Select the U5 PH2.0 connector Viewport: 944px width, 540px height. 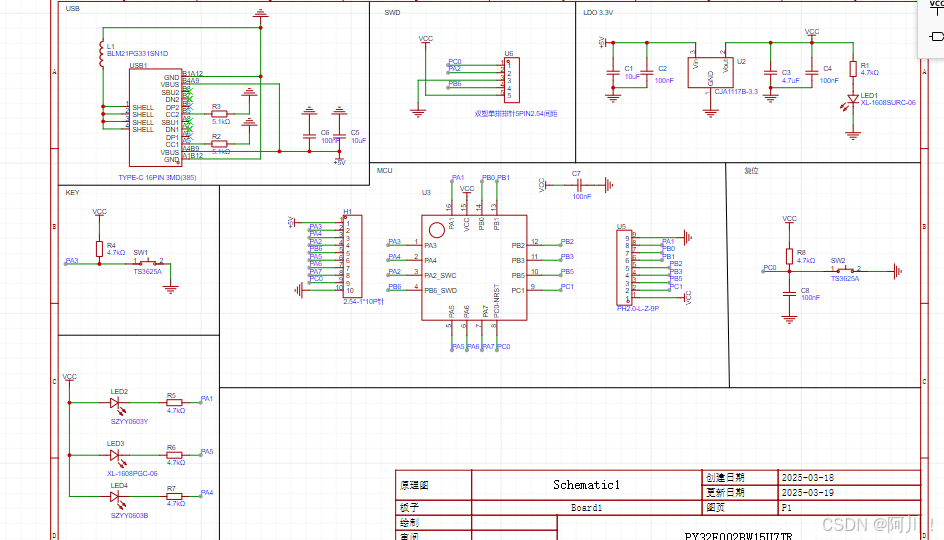pos(624,267)
